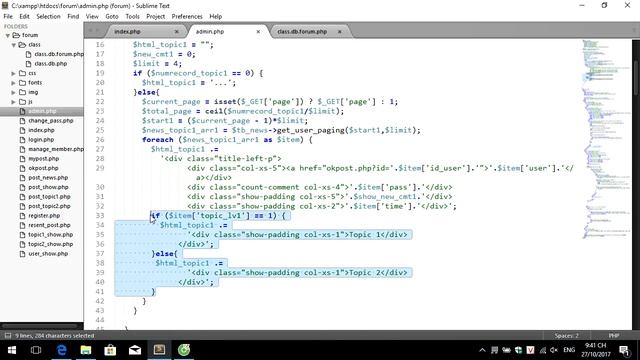Open the Action Center notifications
This screenshot has height=360, width=640.
[x=624, y=350]
